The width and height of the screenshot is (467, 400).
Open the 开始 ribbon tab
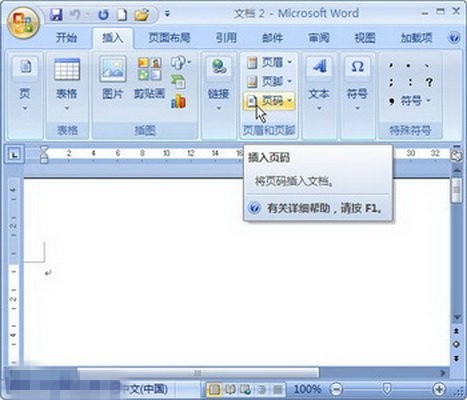click(x=66, y=38)
